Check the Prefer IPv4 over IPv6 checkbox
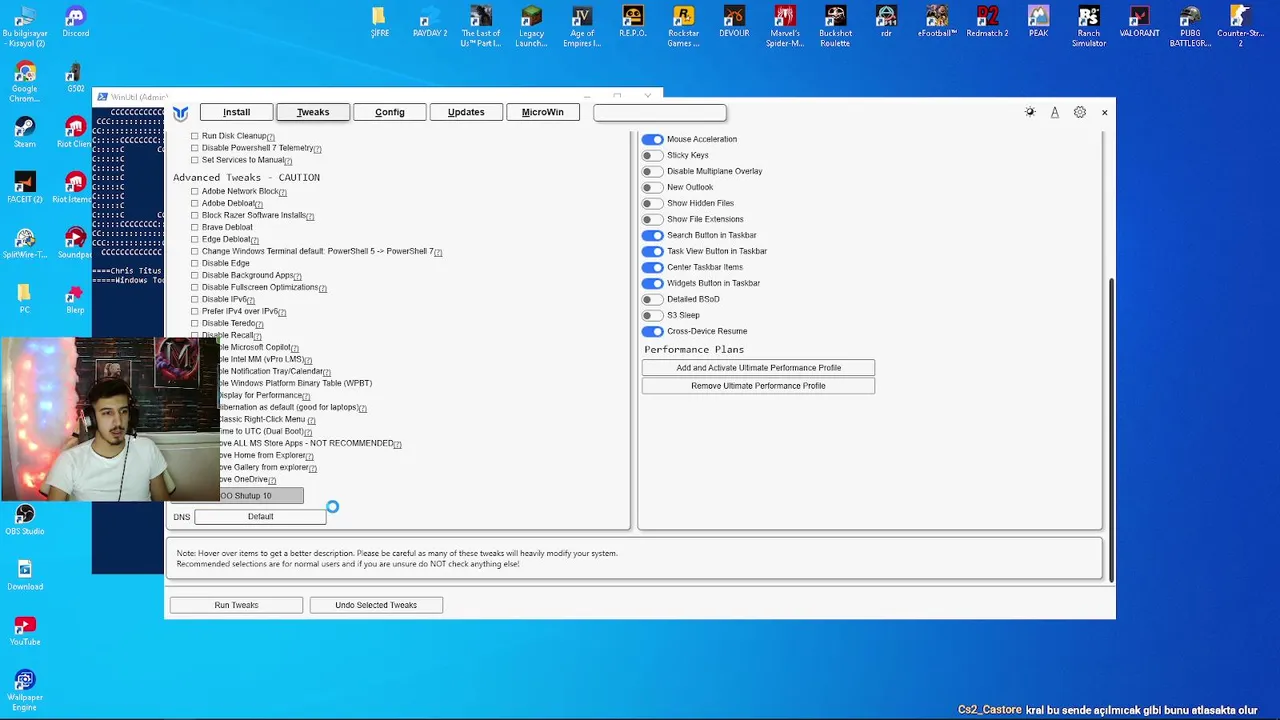This screenshot has height=720, width=1280. (x=195, y=311)
